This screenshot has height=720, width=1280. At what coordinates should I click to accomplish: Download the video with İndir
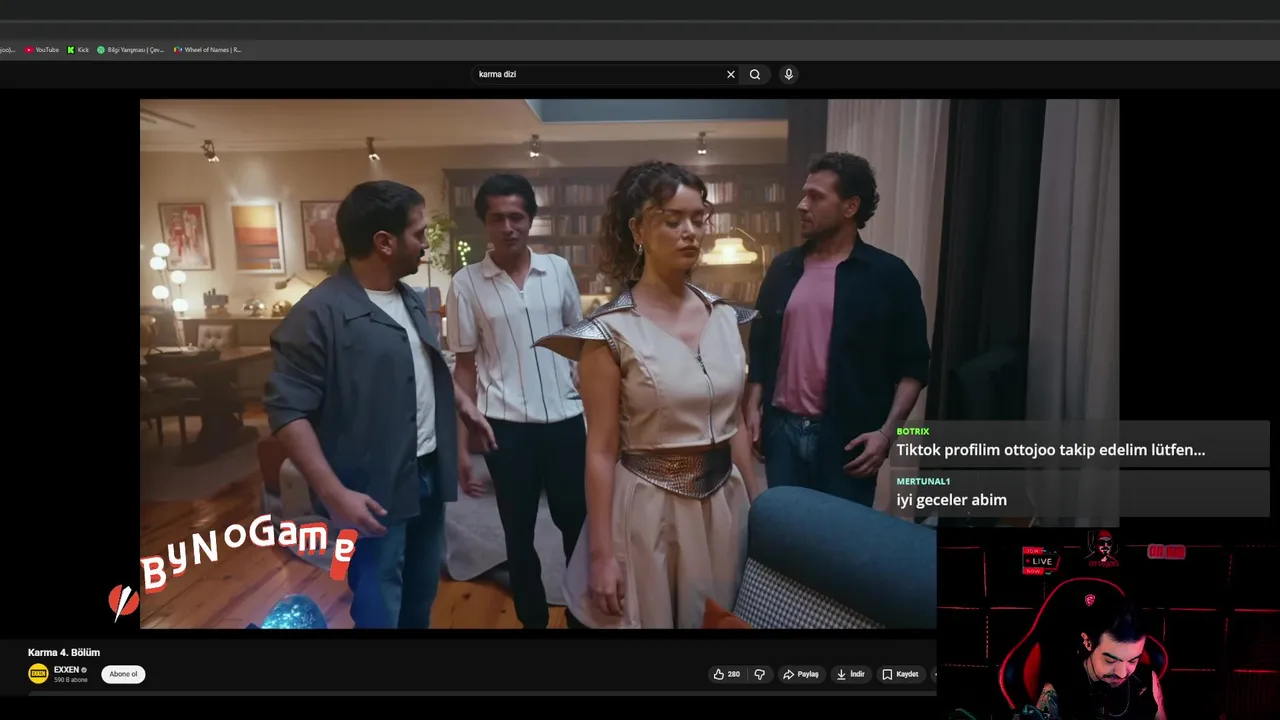click(851, 674)
